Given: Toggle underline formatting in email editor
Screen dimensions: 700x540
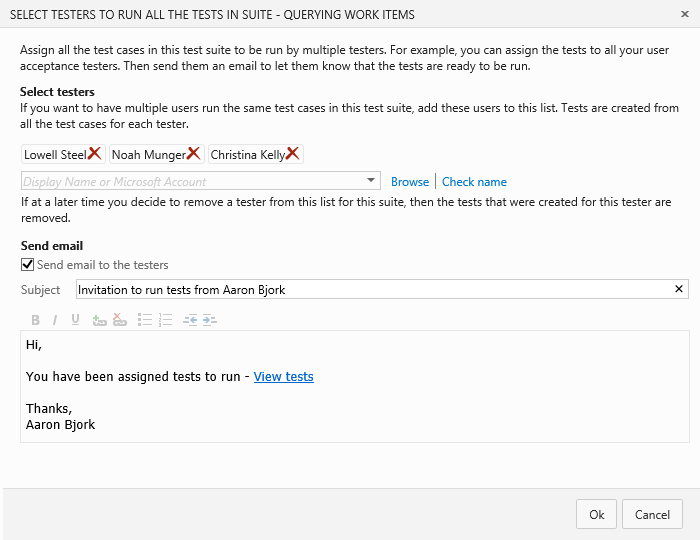Looking at the screenshot, I should [x=75, y=320].
